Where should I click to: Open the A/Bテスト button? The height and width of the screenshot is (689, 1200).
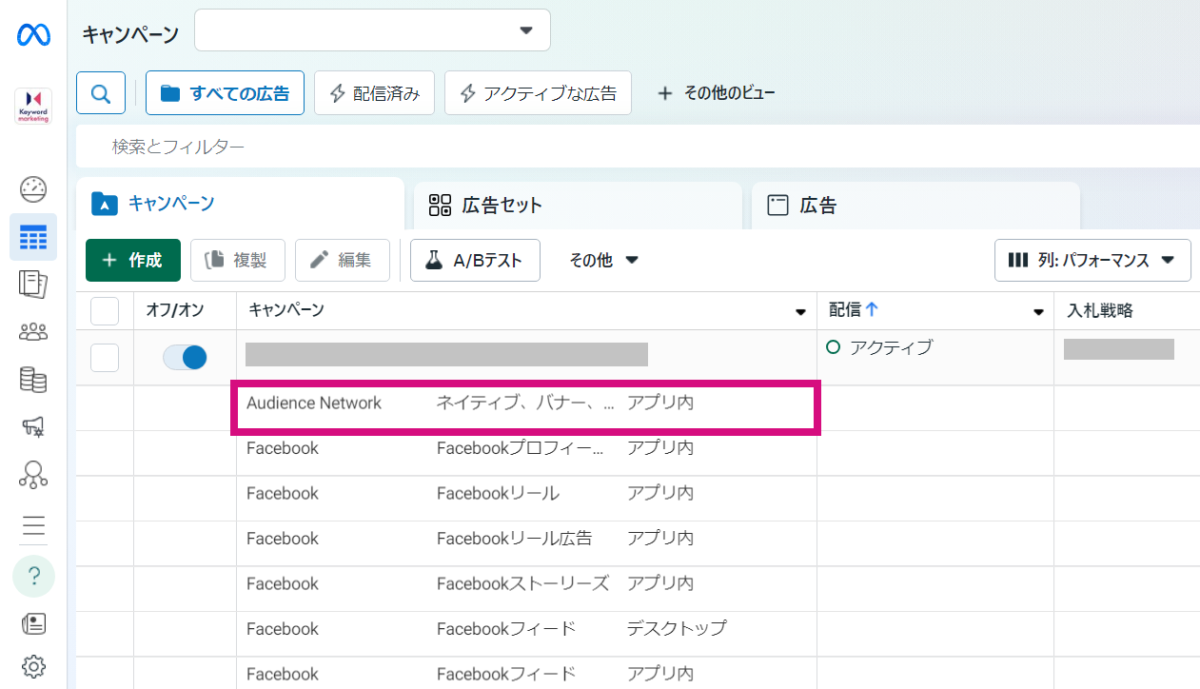tap(475, 260)
